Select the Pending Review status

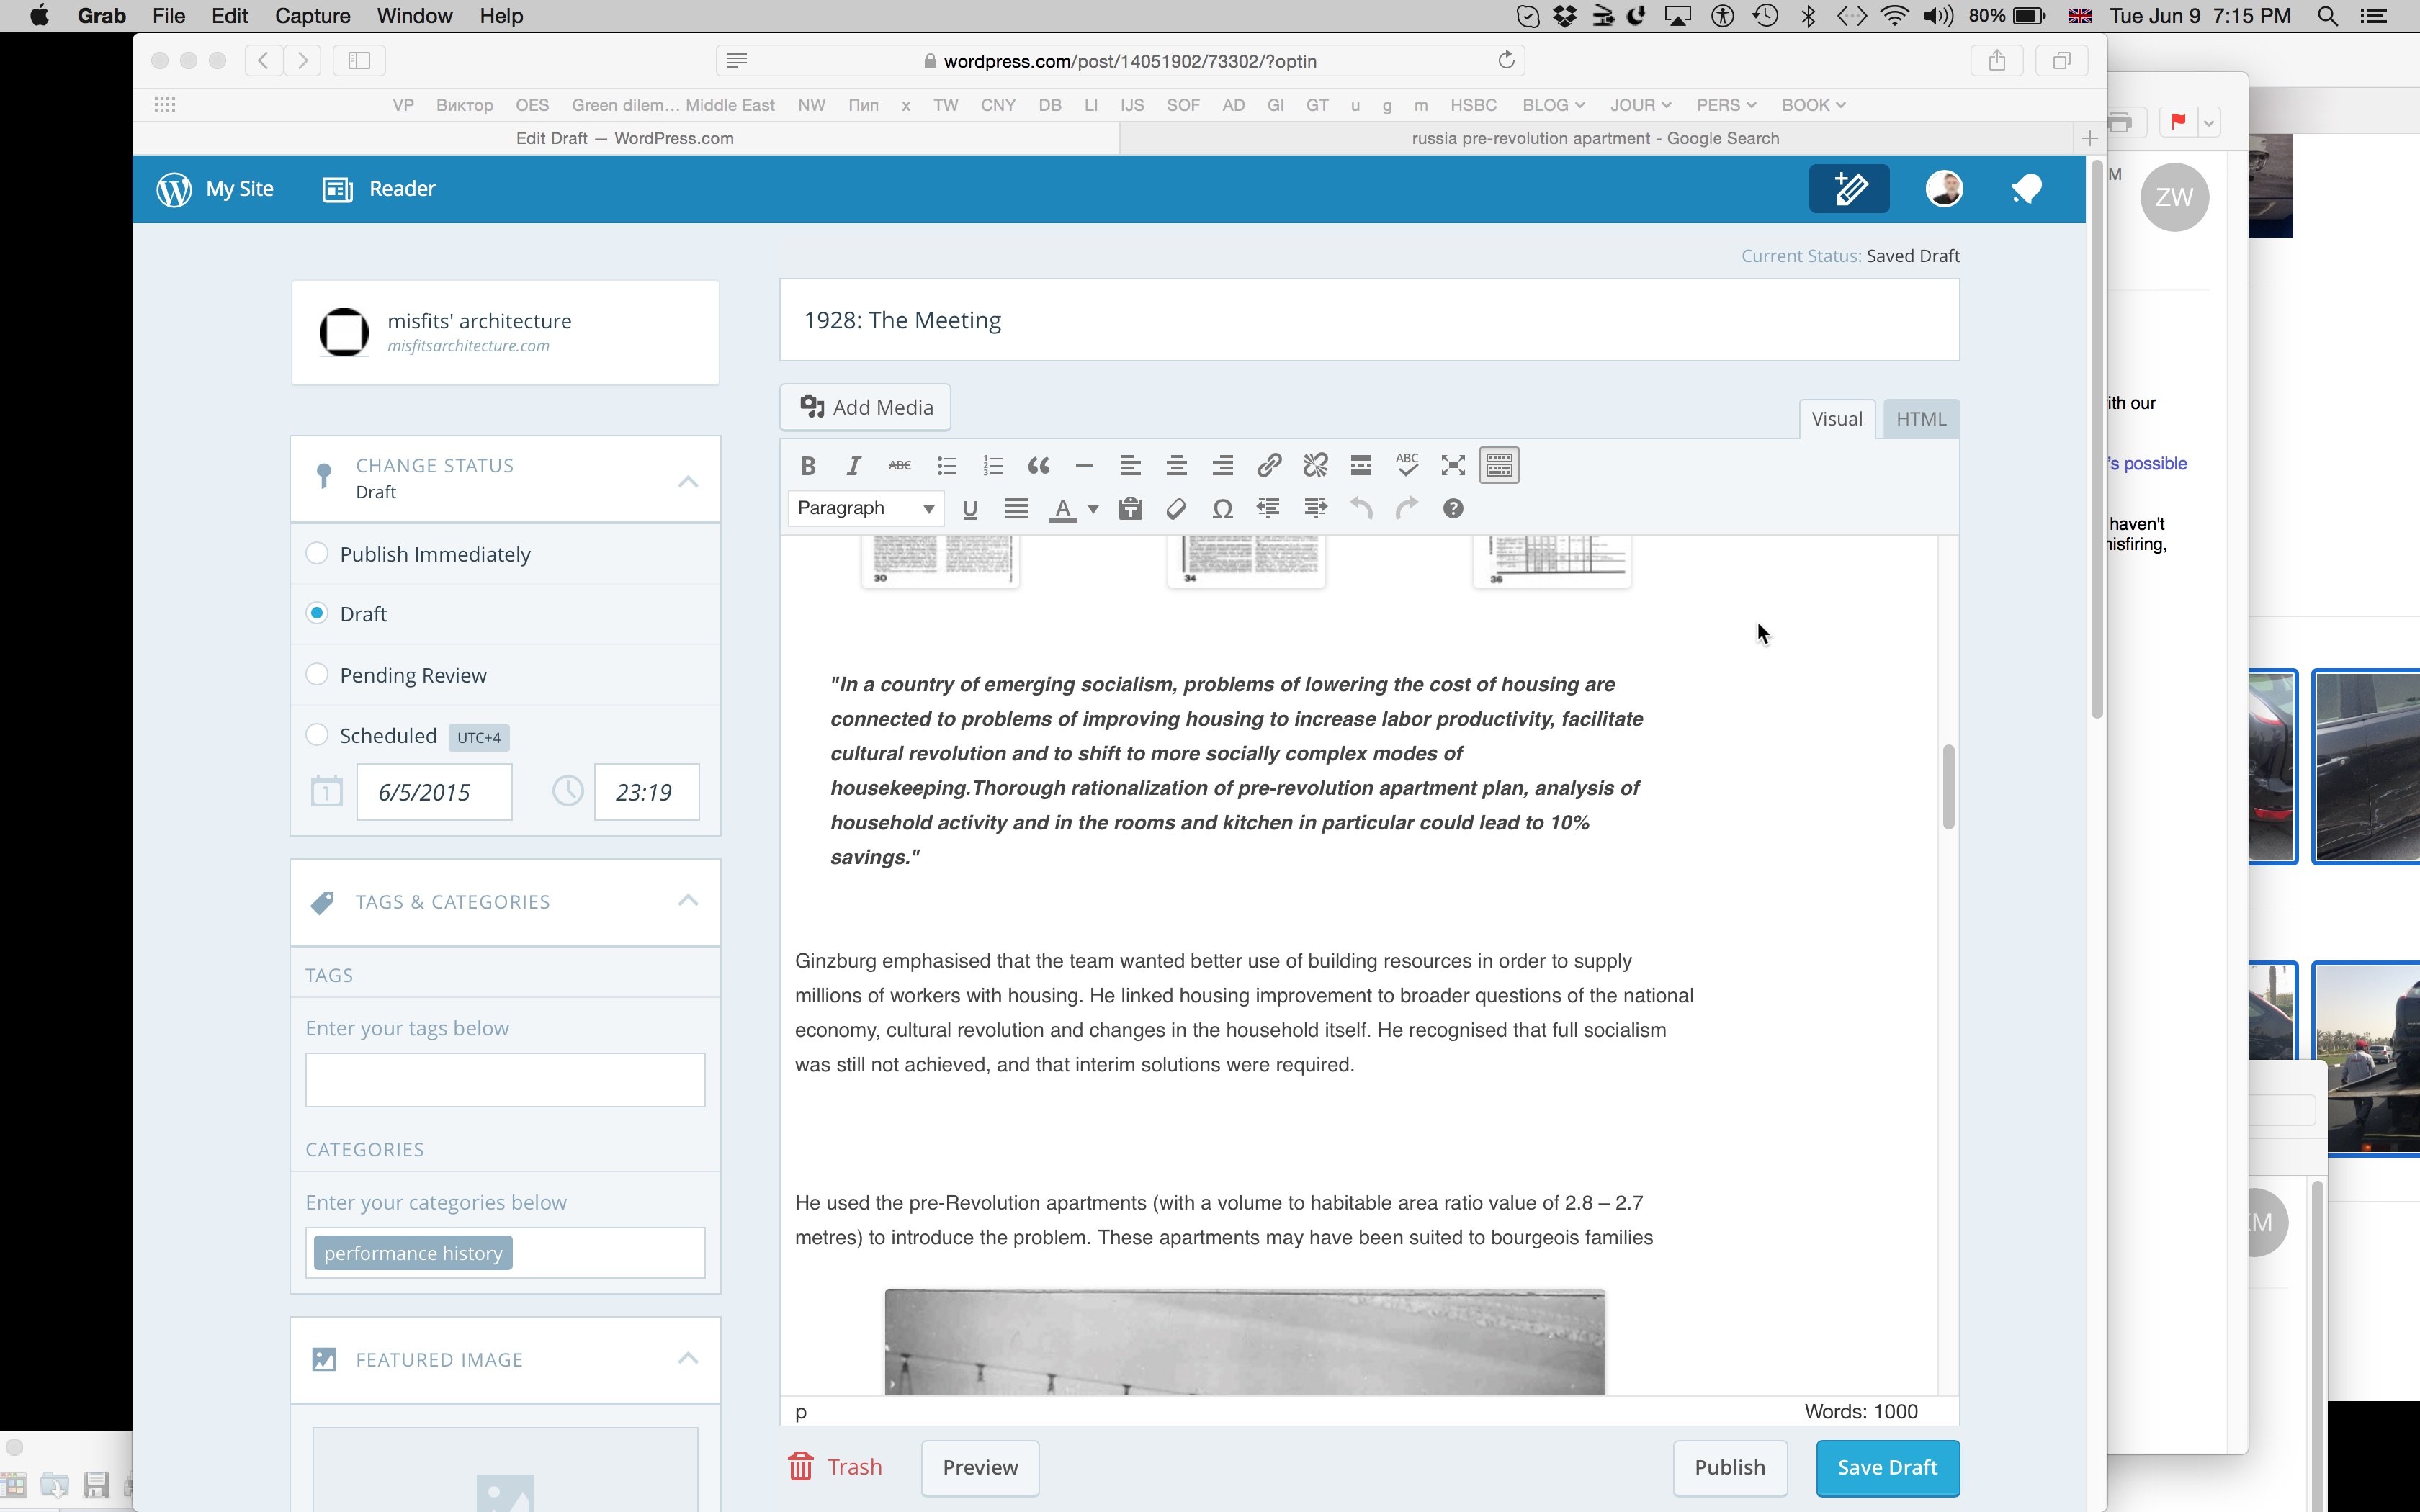[x=317, y=675]
